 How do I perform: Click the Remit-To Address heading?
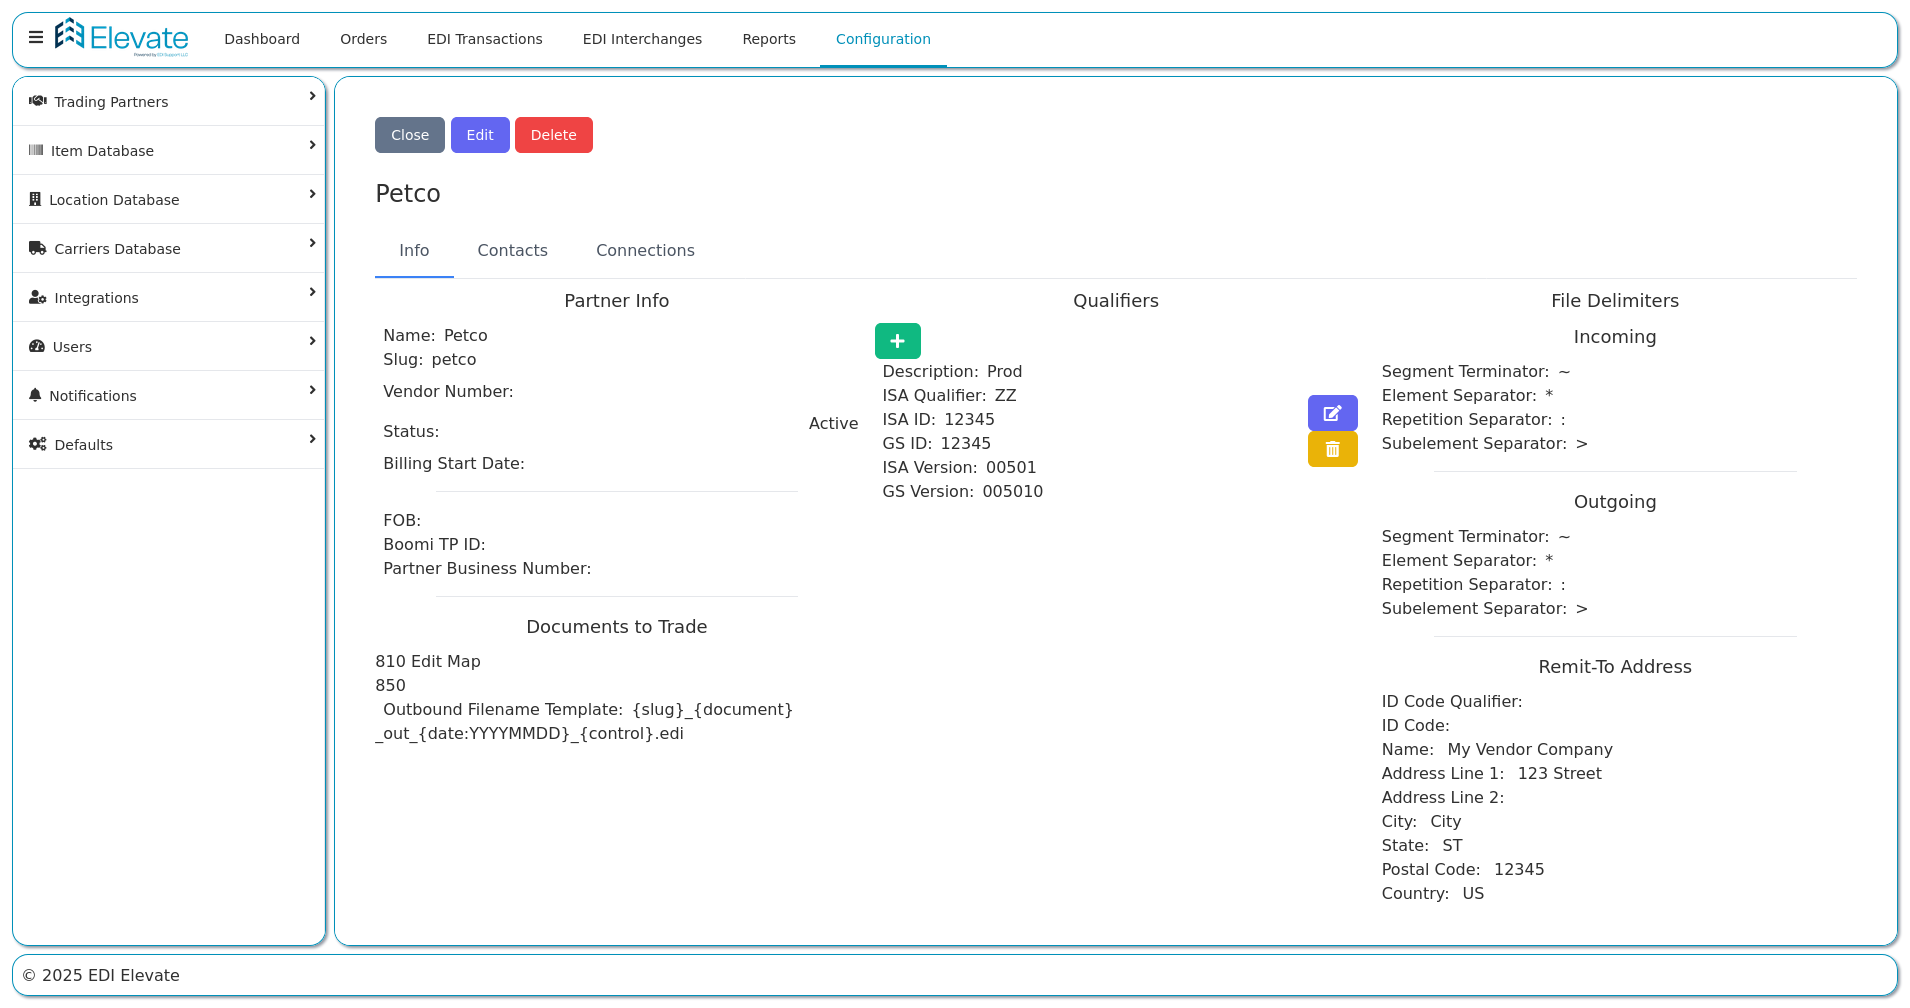1615,667
